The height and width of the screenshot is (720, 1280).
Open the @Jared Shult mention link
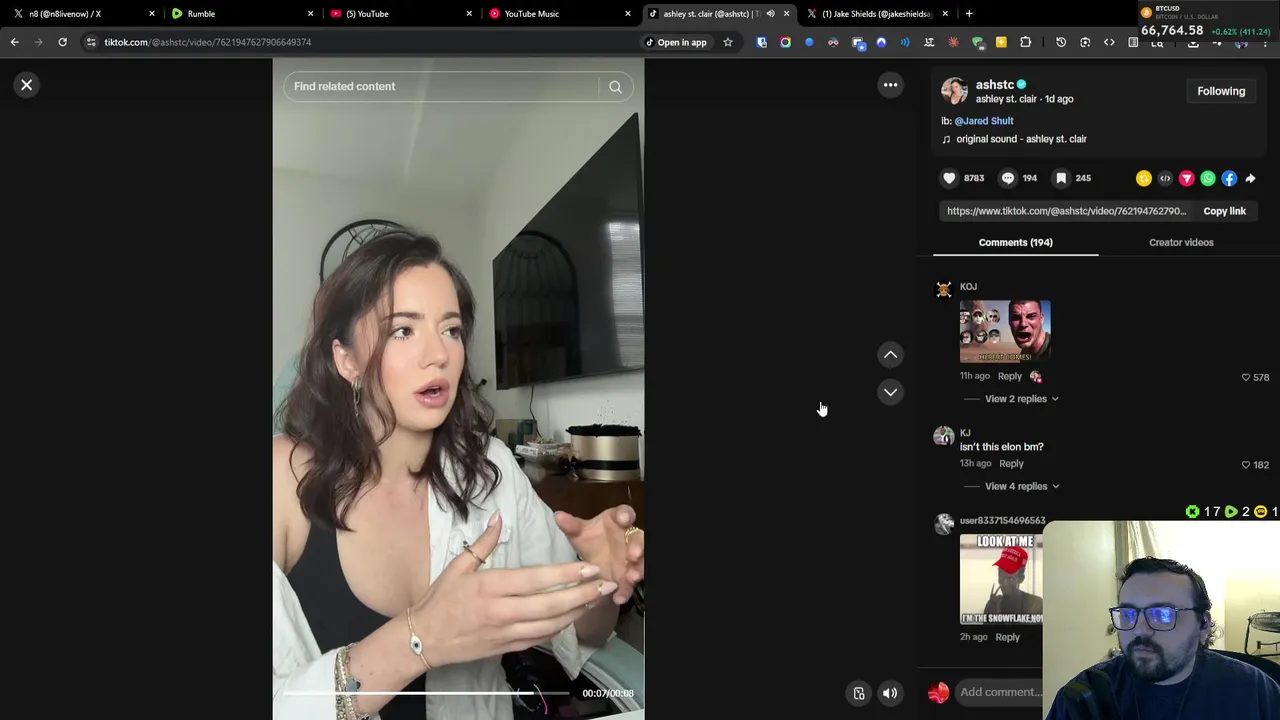[984, 121]
